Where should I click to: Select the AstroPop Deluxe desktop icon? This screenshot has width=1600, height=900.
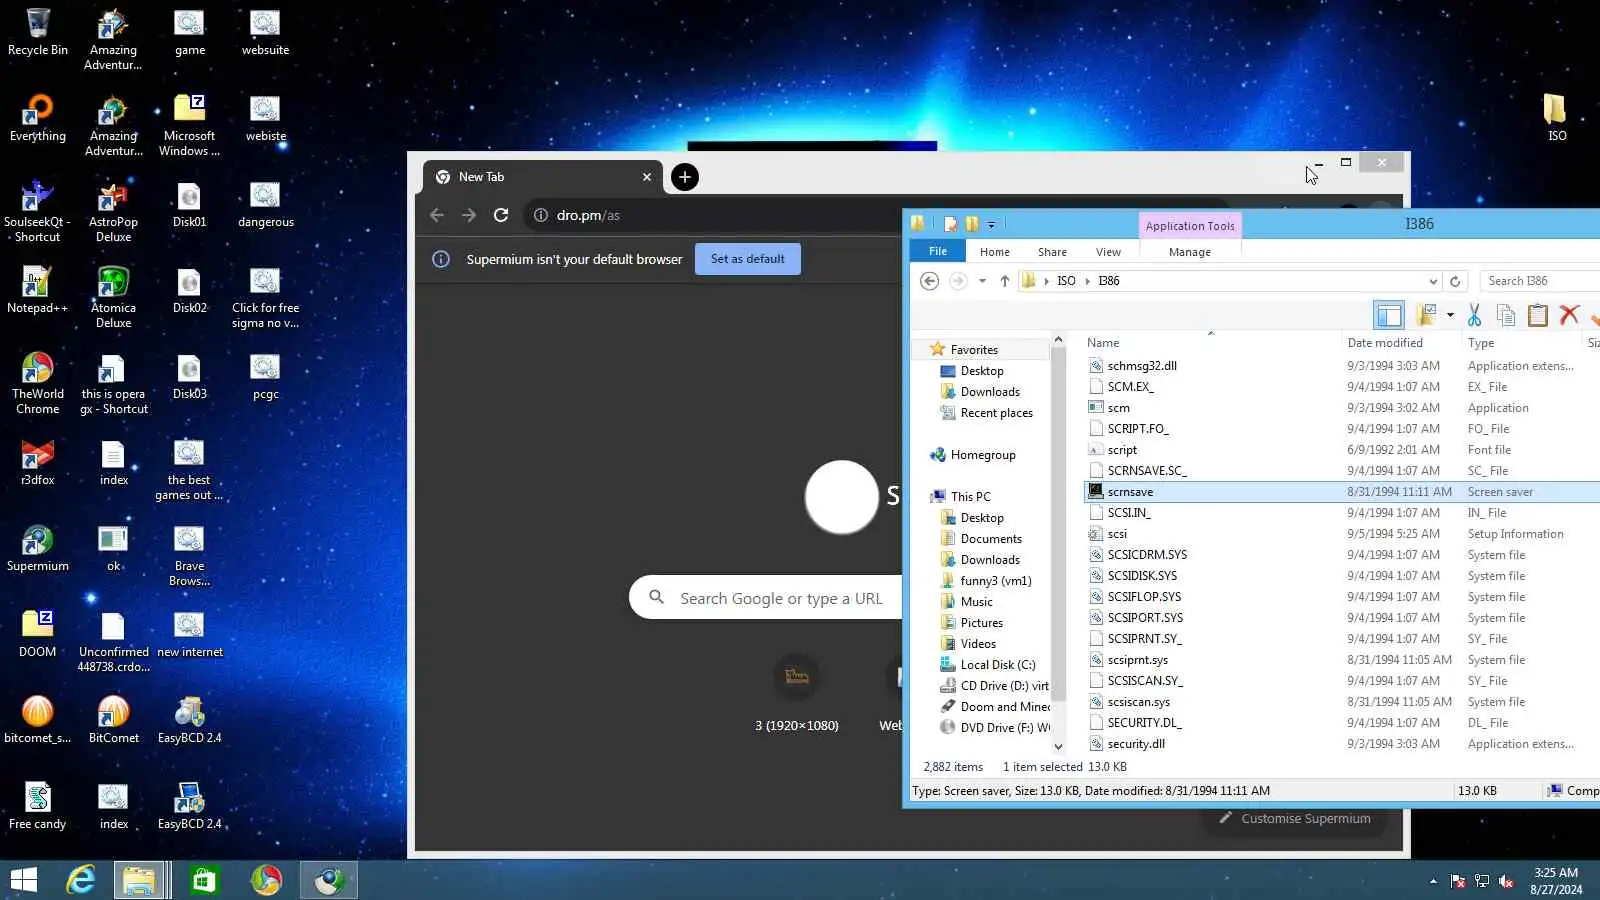click(114, 211)
